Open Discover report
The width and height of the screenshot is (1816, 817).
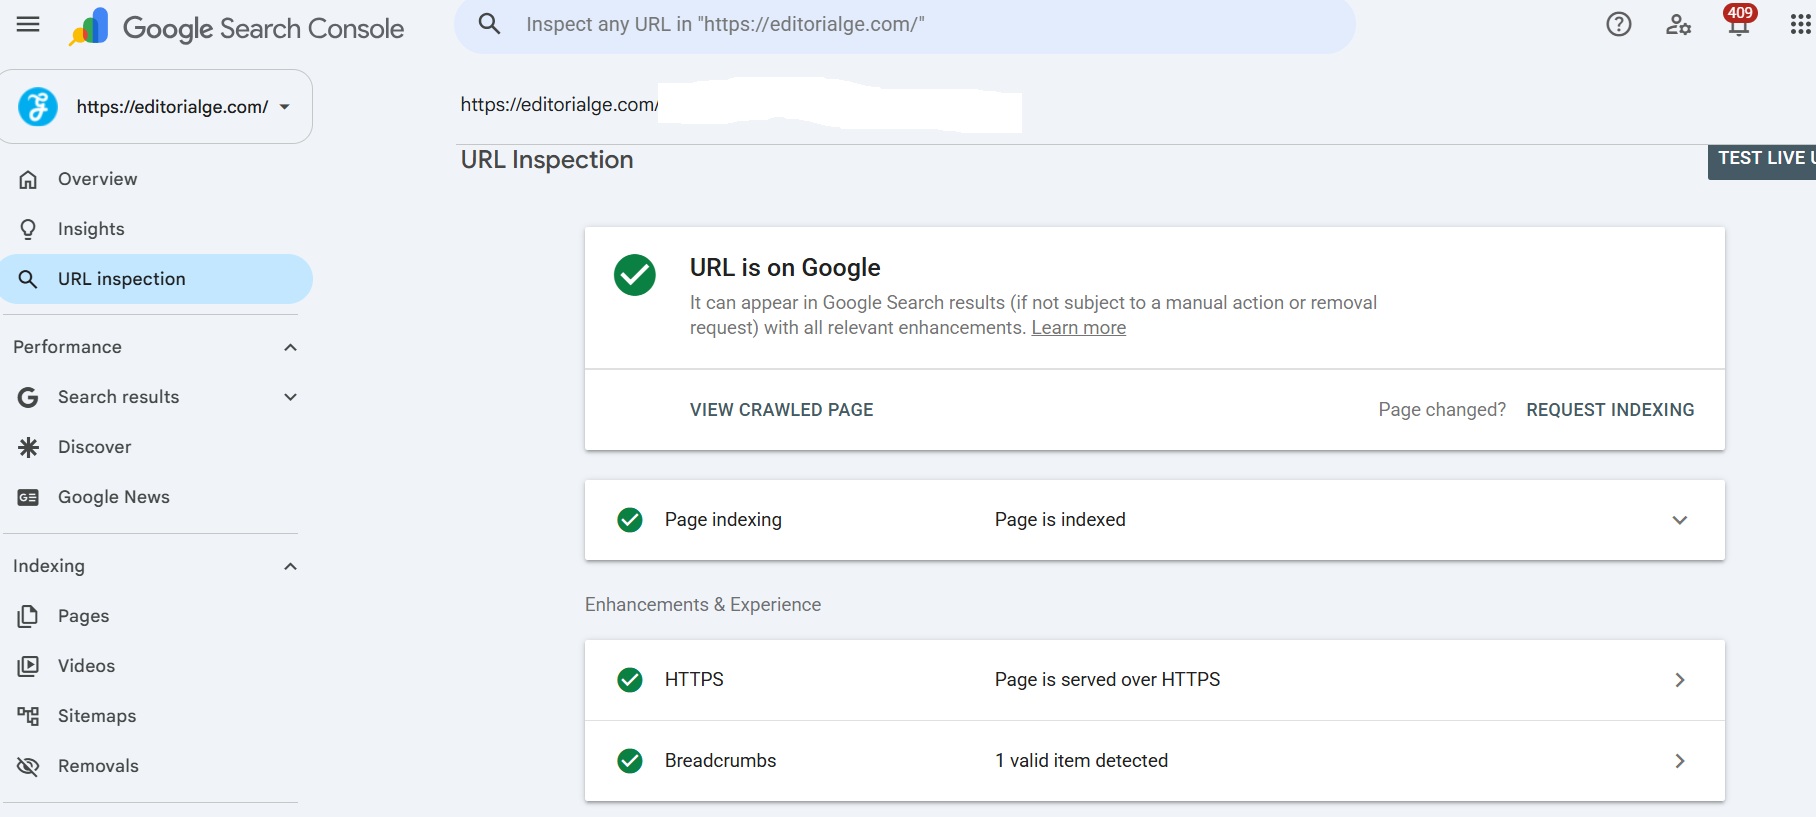156,447
